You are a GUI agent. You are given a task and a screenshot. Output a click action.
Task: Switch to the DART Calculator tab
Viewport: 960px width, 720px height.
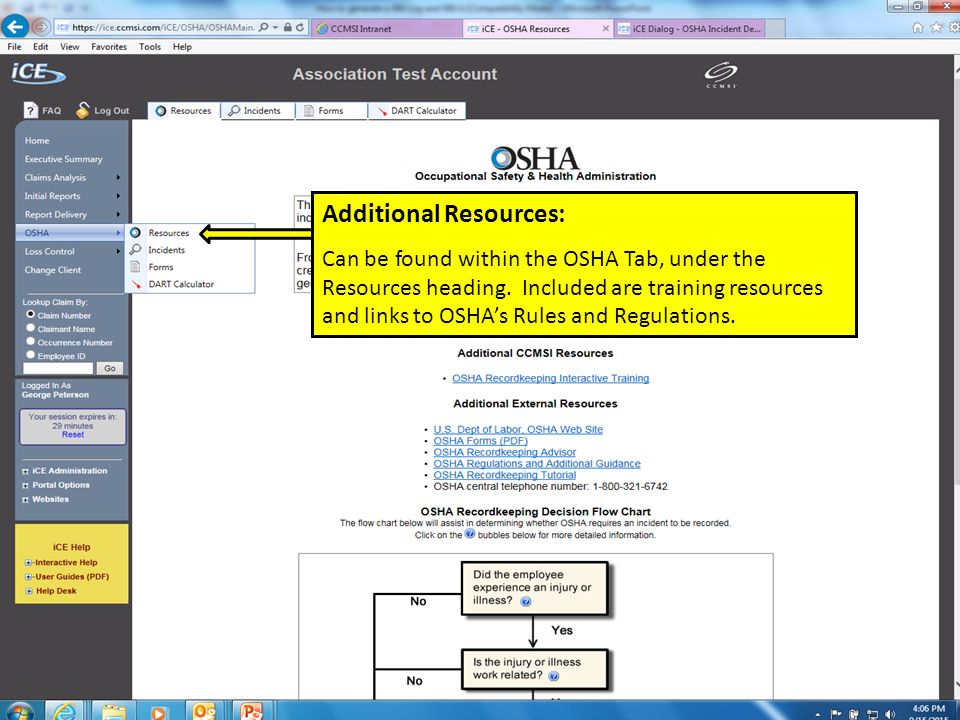point(416,111)
